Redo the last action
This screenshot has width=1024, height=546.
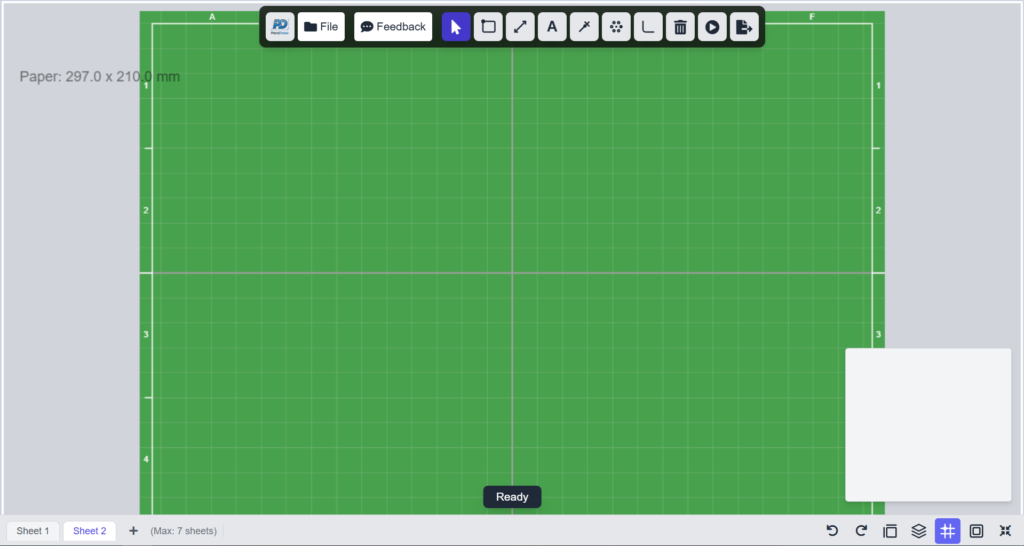click(x=861, y=531)
